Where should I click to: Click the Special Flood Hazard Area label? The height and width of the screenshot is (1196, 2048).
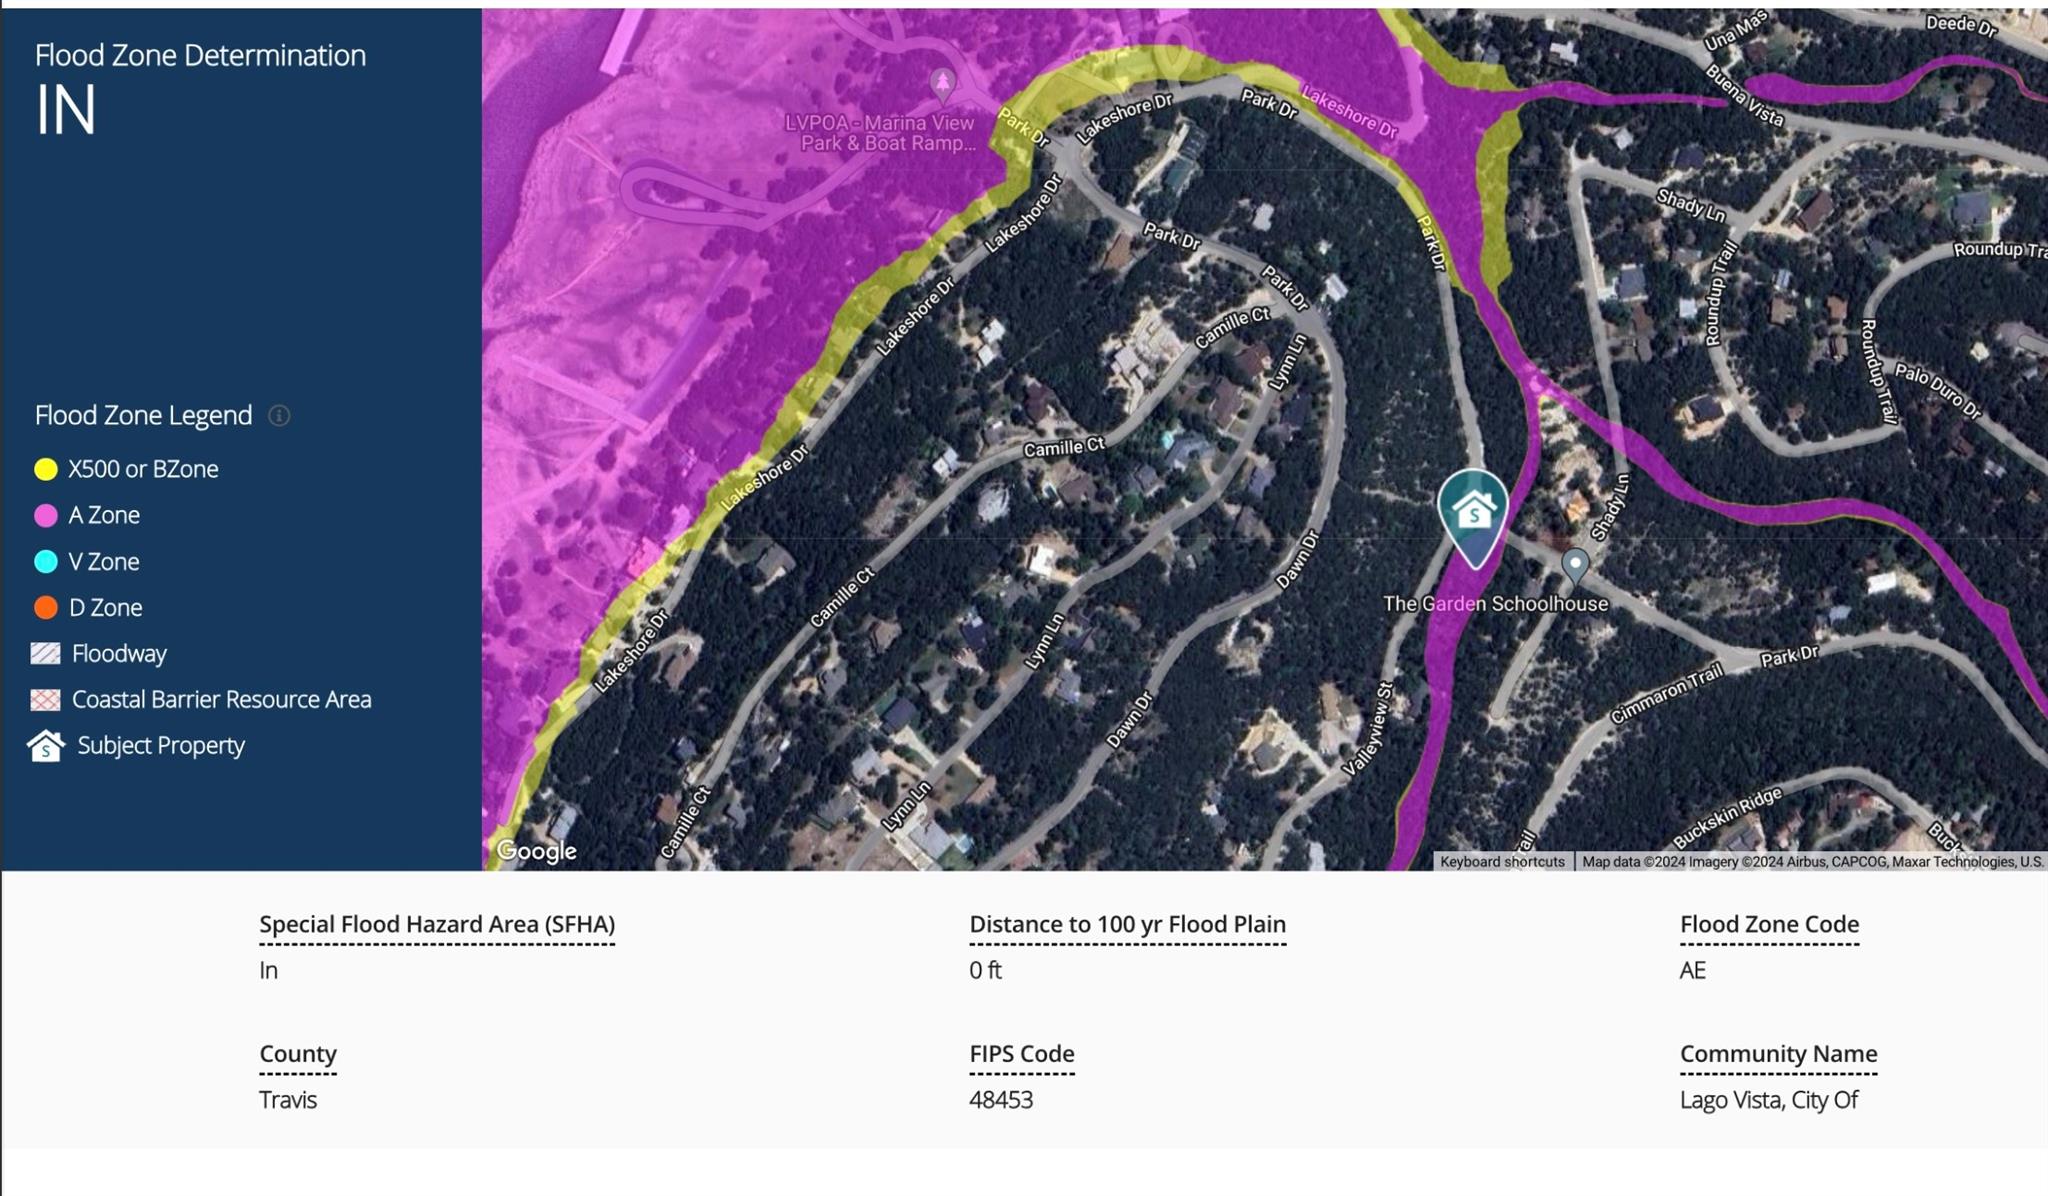(x=437, y=925)
